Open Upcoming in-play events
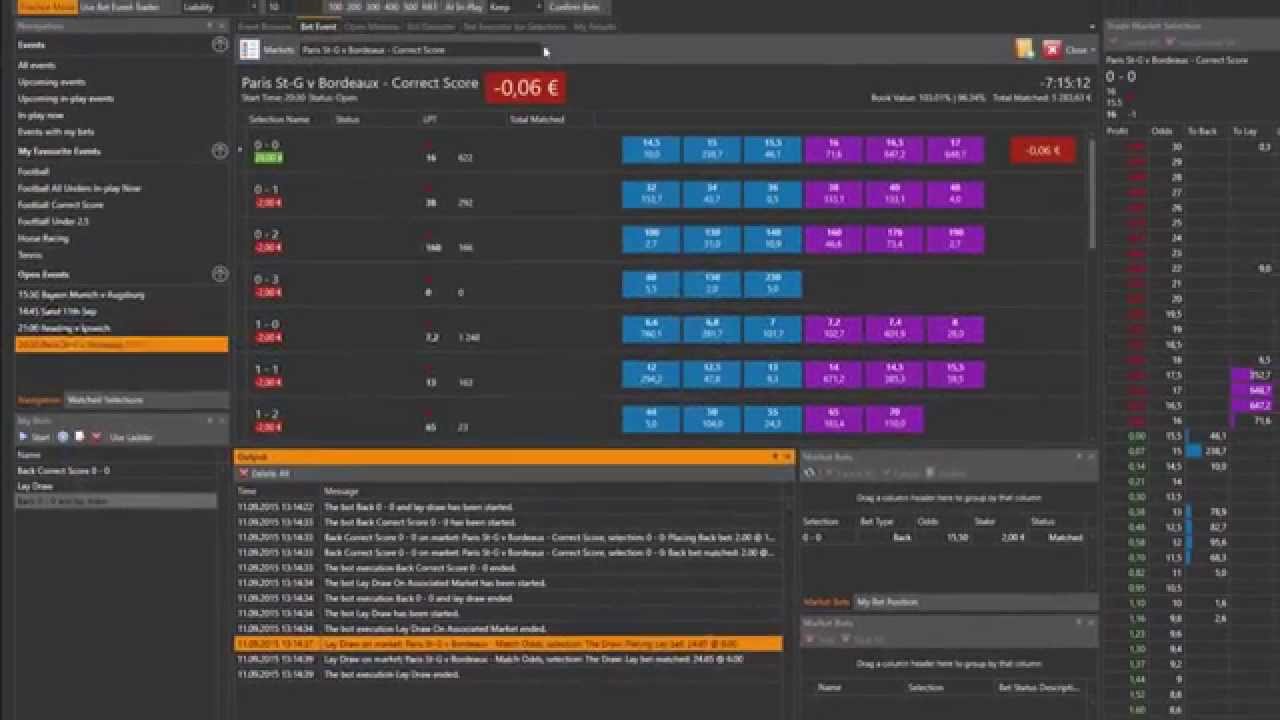 (x=66, y=98)
